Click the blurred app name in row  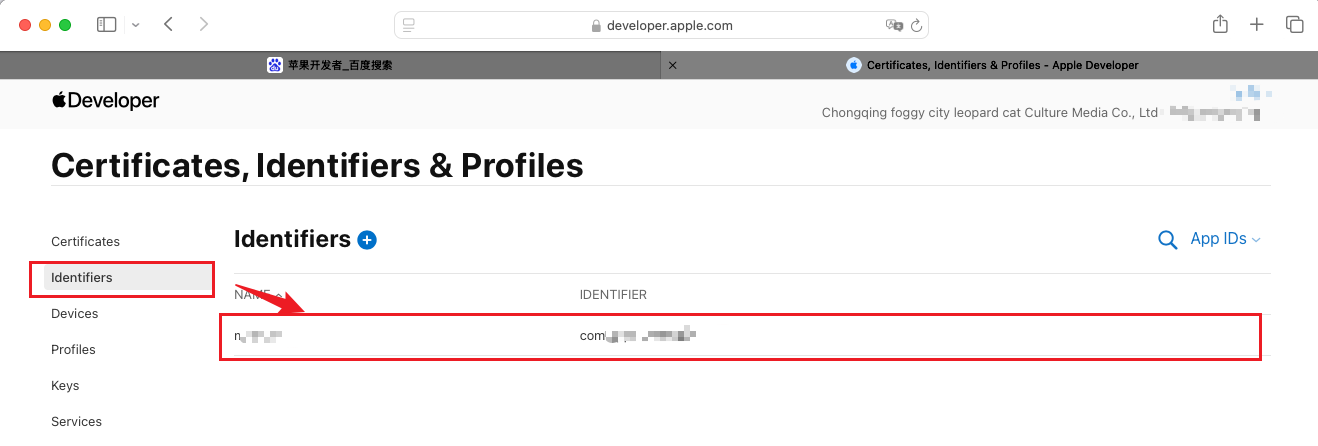click(258, 336)
